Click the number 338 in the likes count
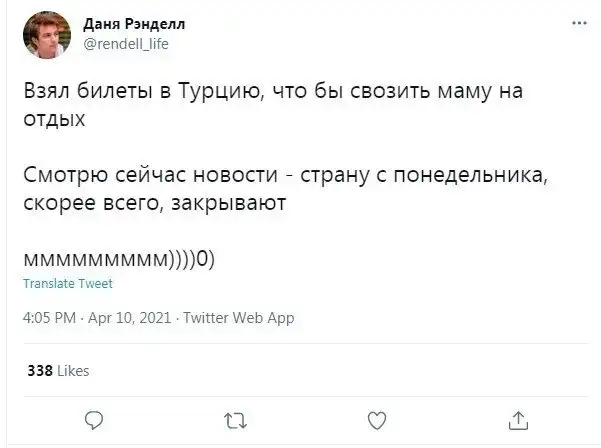Viewport: 601px width, 448px height. click(40, 370)
